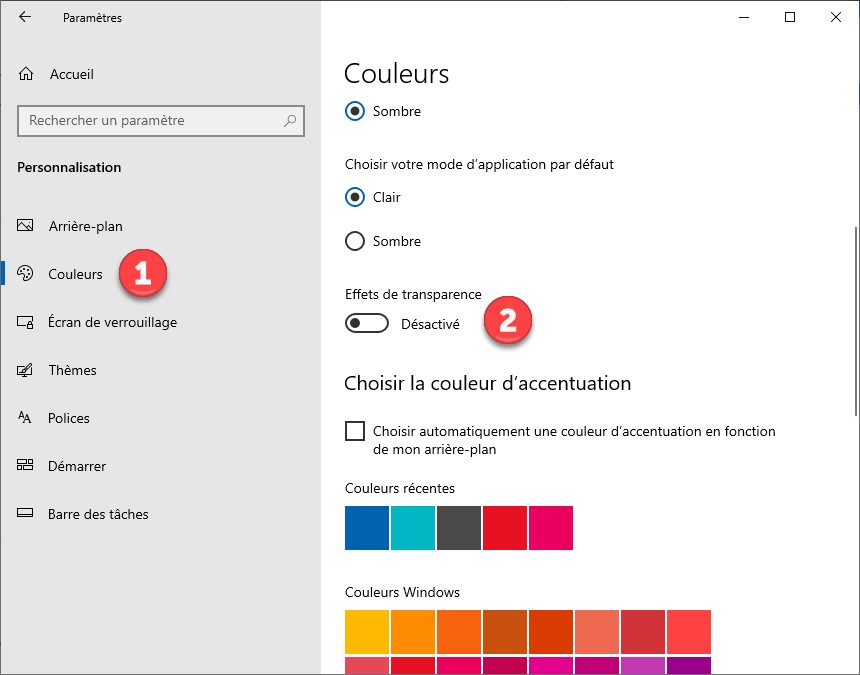
Task: Open the Thèmes settings page
Action: click(x=72, y=370)
